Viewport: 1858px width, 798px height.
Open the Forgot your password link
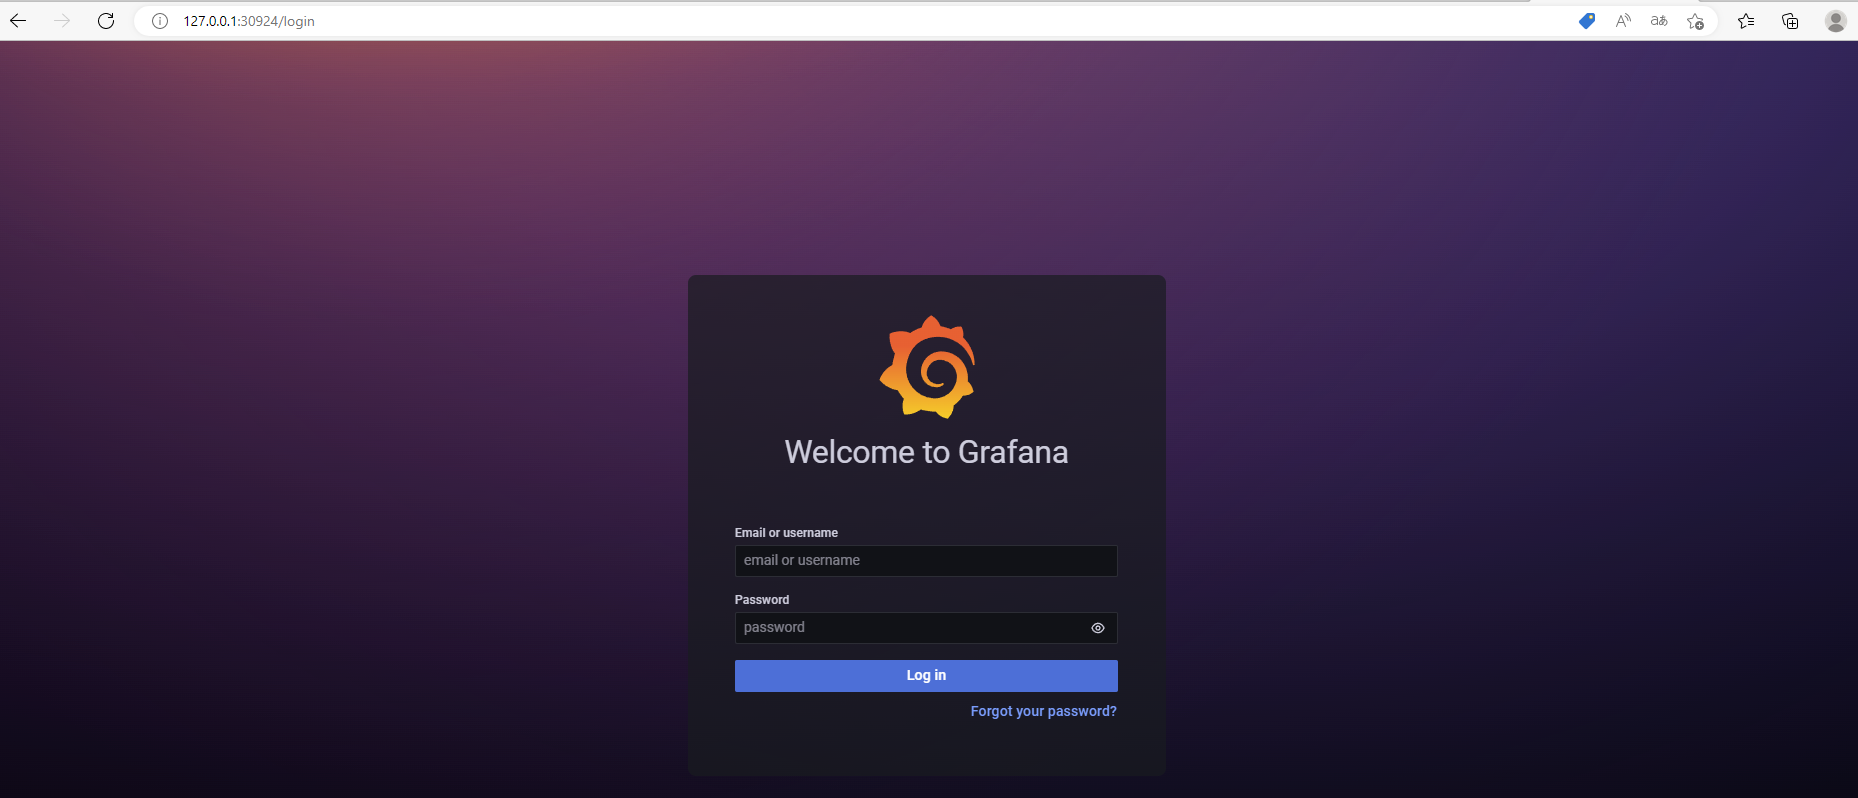point(1044,711)
